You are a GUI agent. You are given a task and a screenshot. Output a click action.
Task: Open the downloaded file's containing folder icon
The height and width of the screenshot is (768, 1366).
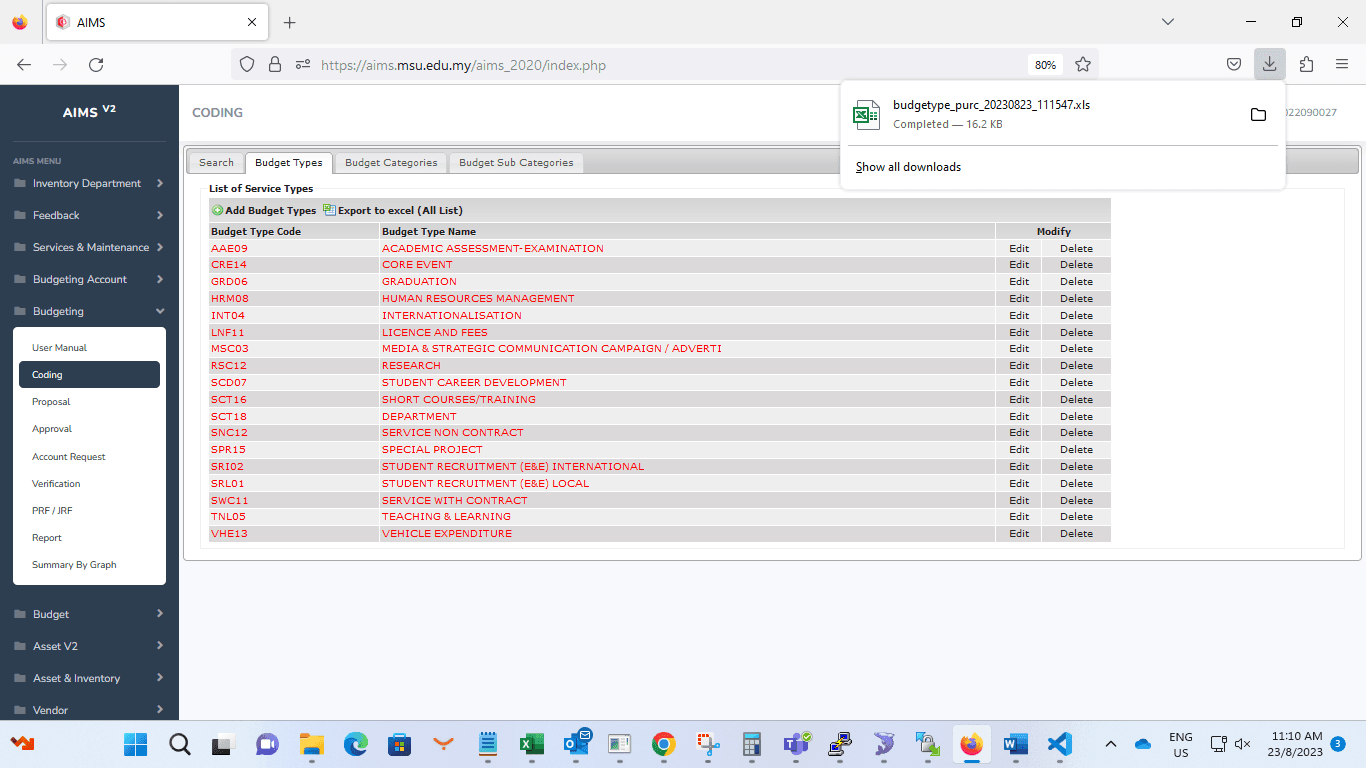pyautogui.click(x=1258, y=115)
